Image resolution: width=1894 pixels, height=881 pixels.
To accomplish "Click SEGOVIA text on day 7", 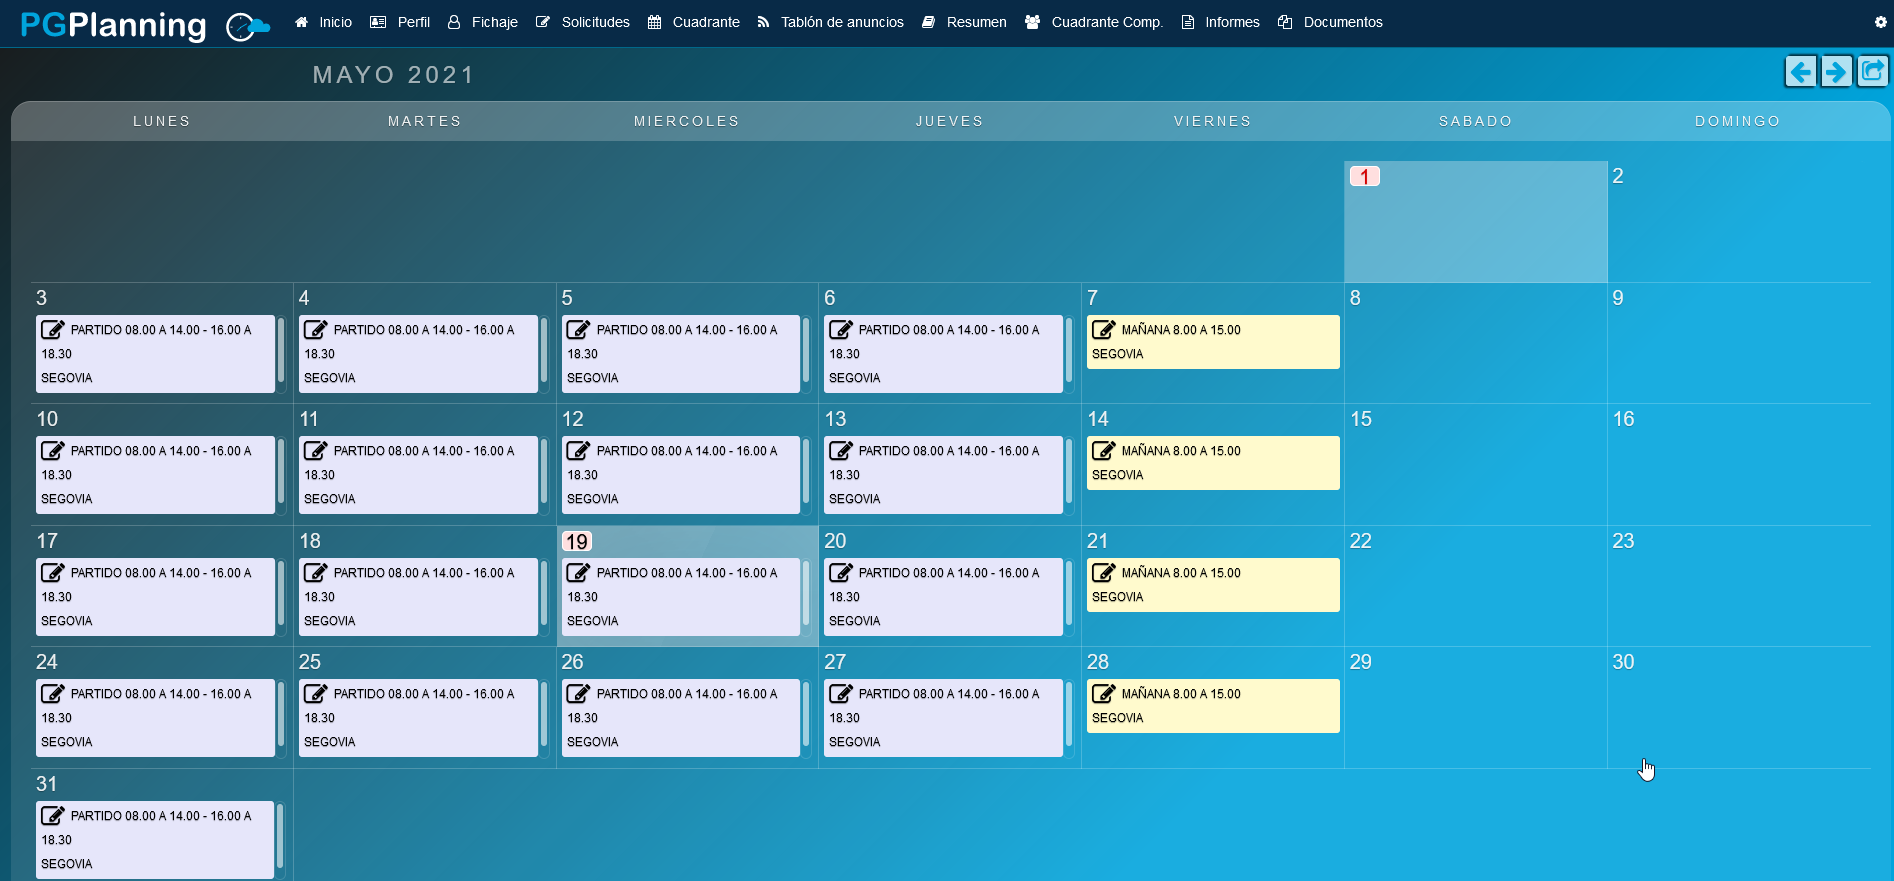I will click(x=1117, y=354).
